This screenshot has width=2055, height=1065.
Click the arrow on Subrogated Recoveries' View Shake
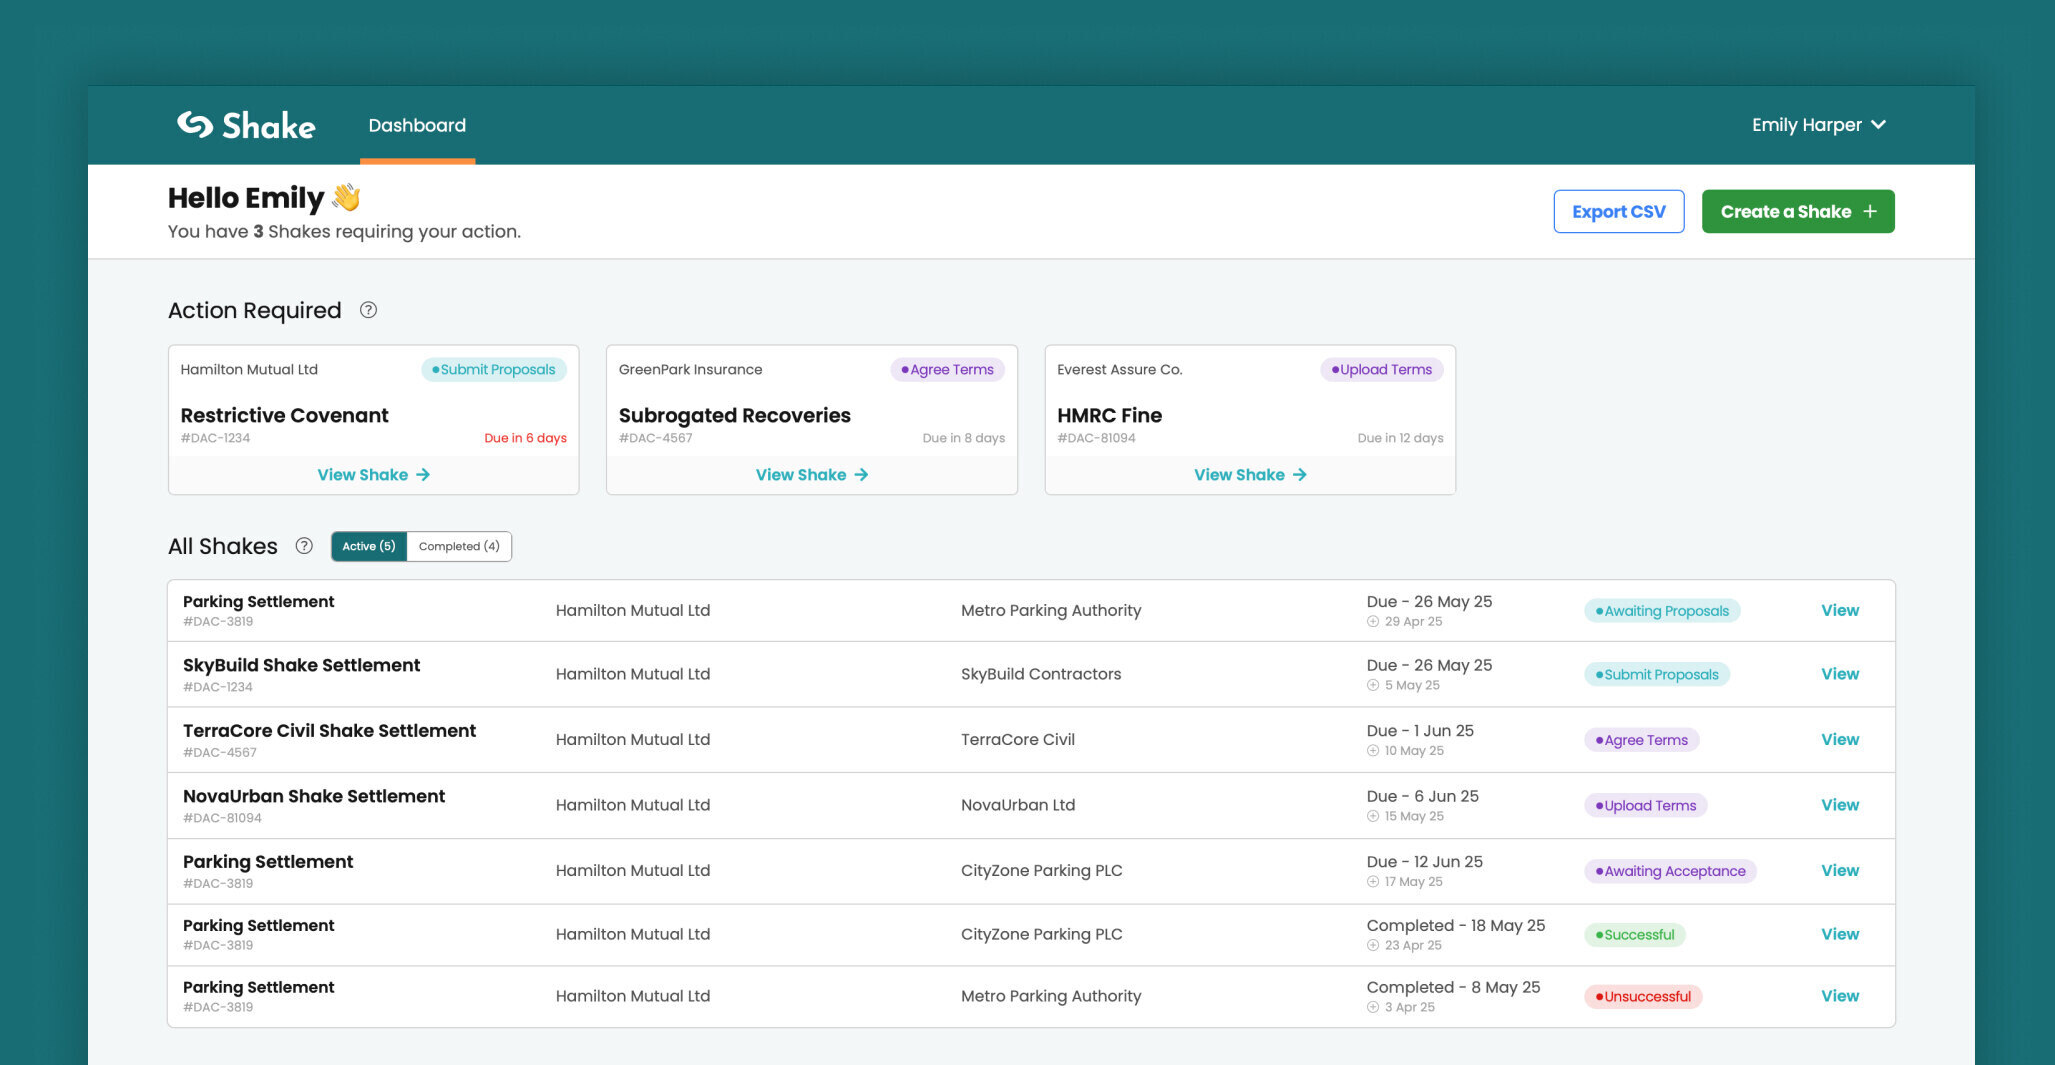pyautogui.click(x=863, y=475)
